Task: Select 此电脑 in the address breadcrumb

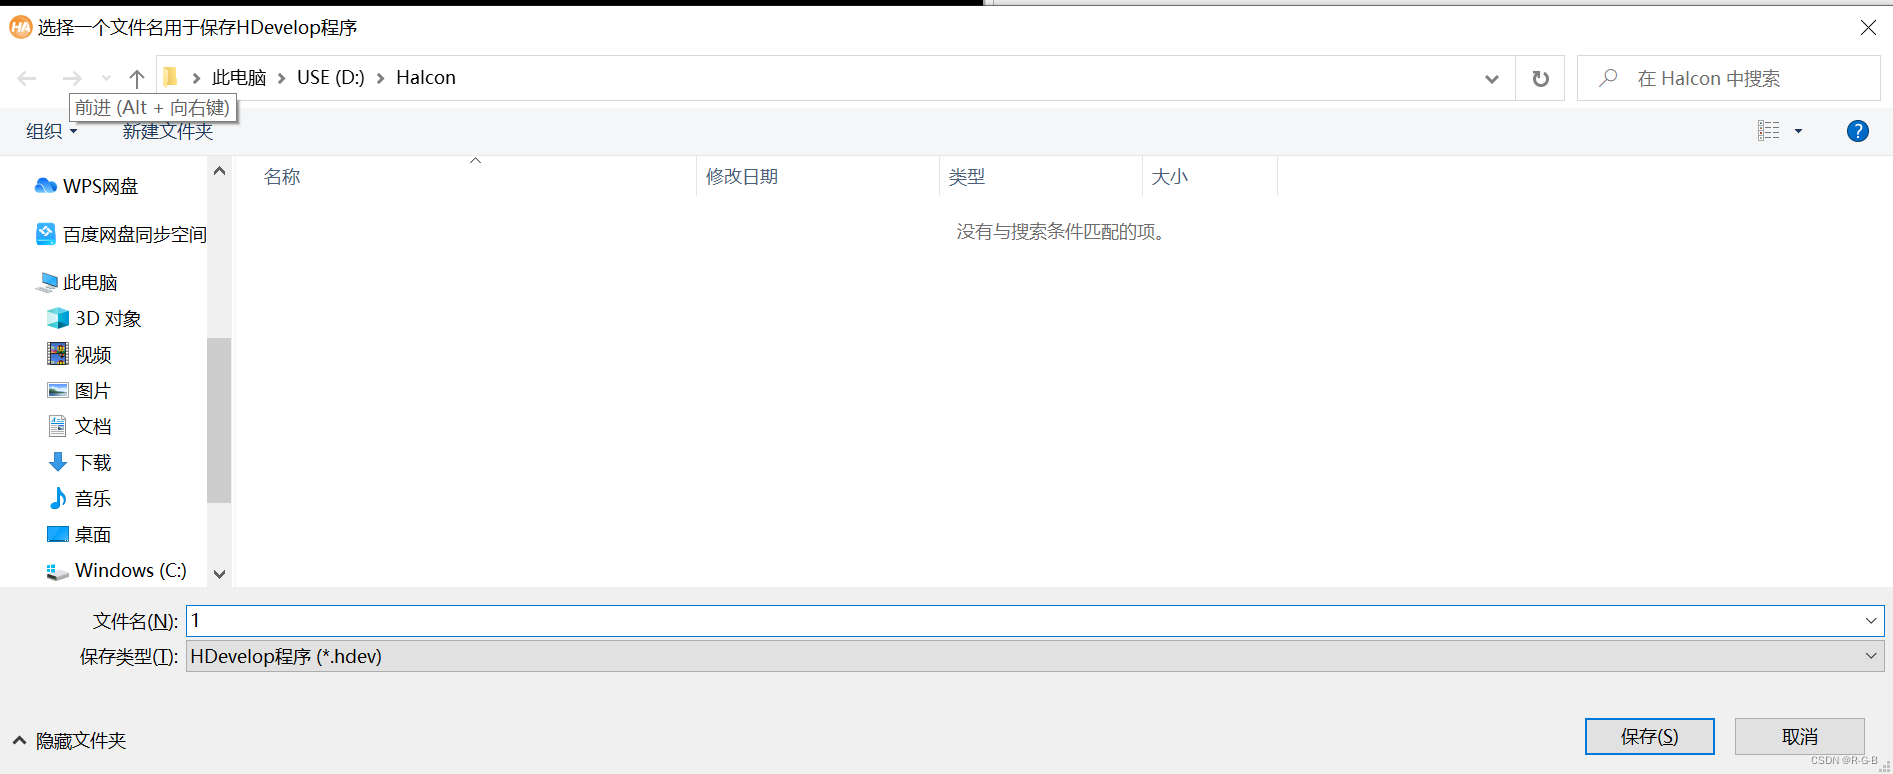Action: click(x=239, y=78)
